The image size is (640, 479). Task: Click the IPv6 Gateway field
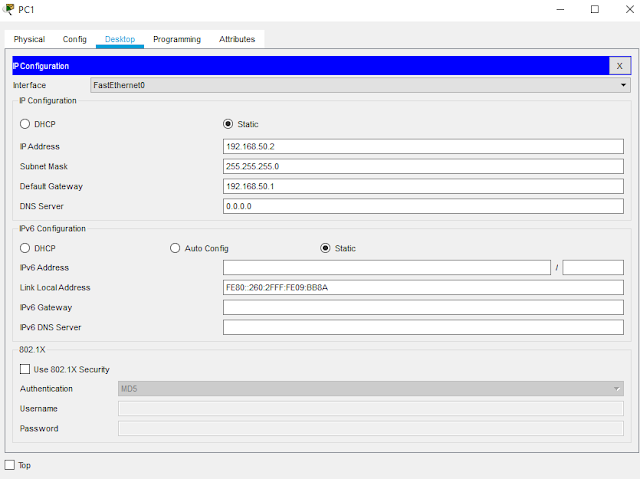click(423, 307)
